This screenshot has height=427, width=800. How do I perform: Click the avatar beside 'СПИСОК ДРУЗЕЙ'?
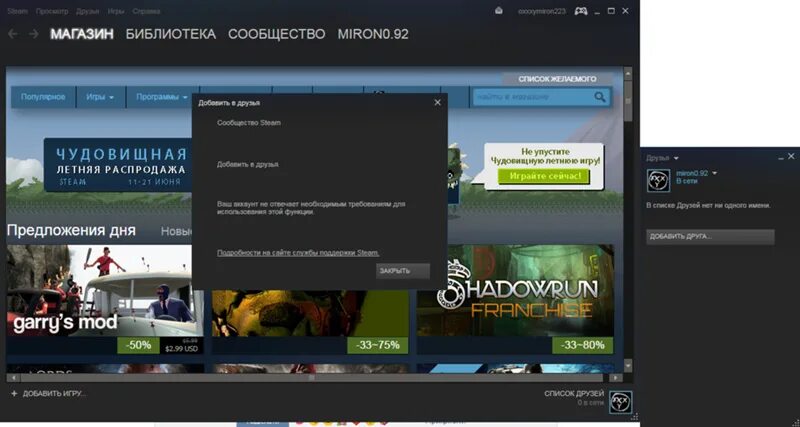coord(621,401)
